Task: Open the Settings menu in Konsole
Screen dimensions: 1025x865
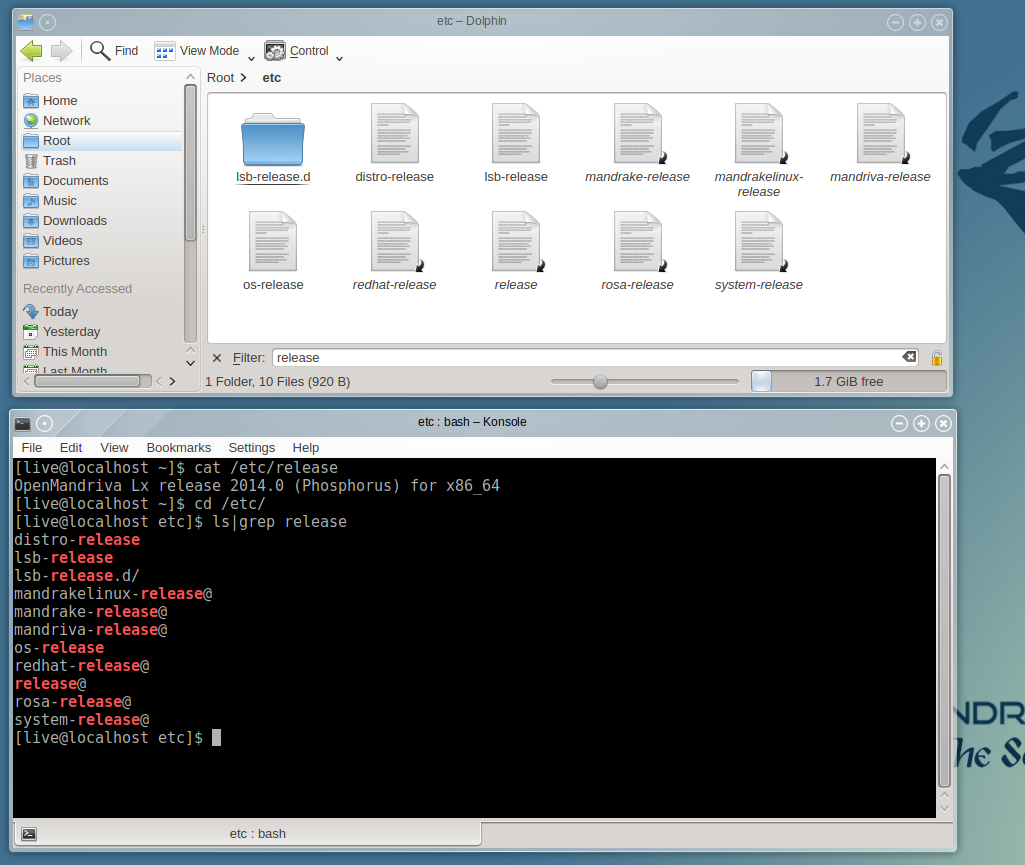Action: [252, 448]
